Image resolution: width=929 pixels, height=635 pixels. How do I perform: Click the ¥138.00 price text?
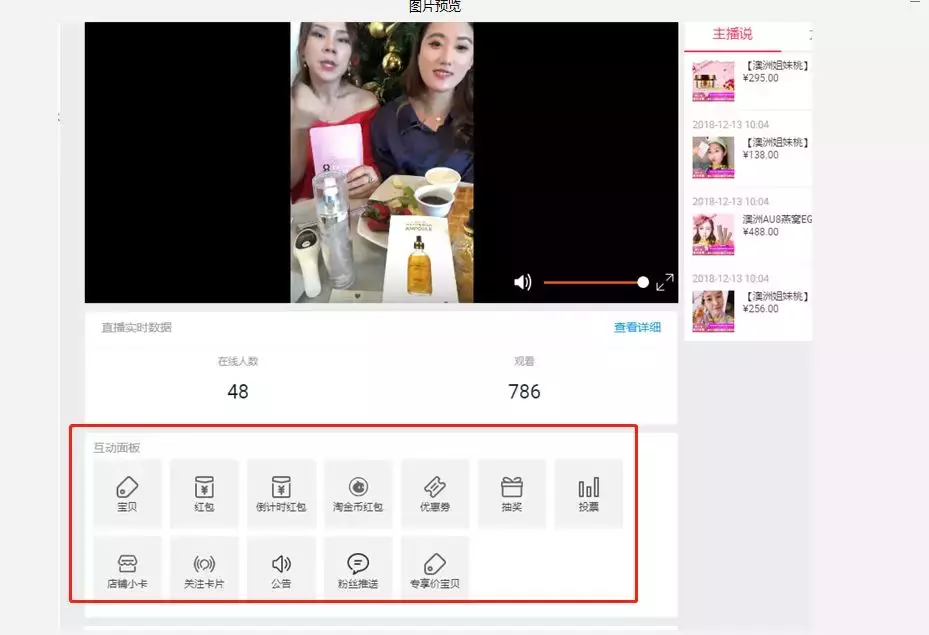click(x=761, y=155)
